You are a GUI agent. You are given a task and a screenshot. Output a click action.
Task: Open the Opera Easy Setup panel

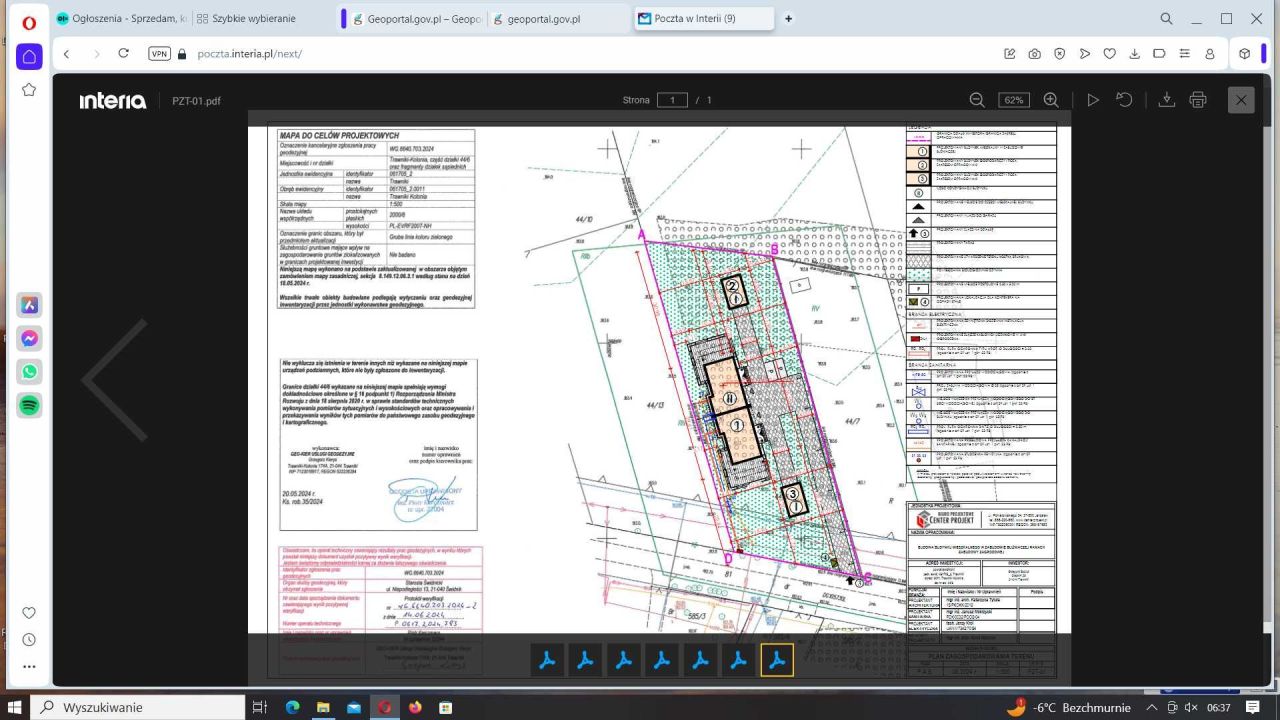pyautogui.click(x=1184, y=54)
